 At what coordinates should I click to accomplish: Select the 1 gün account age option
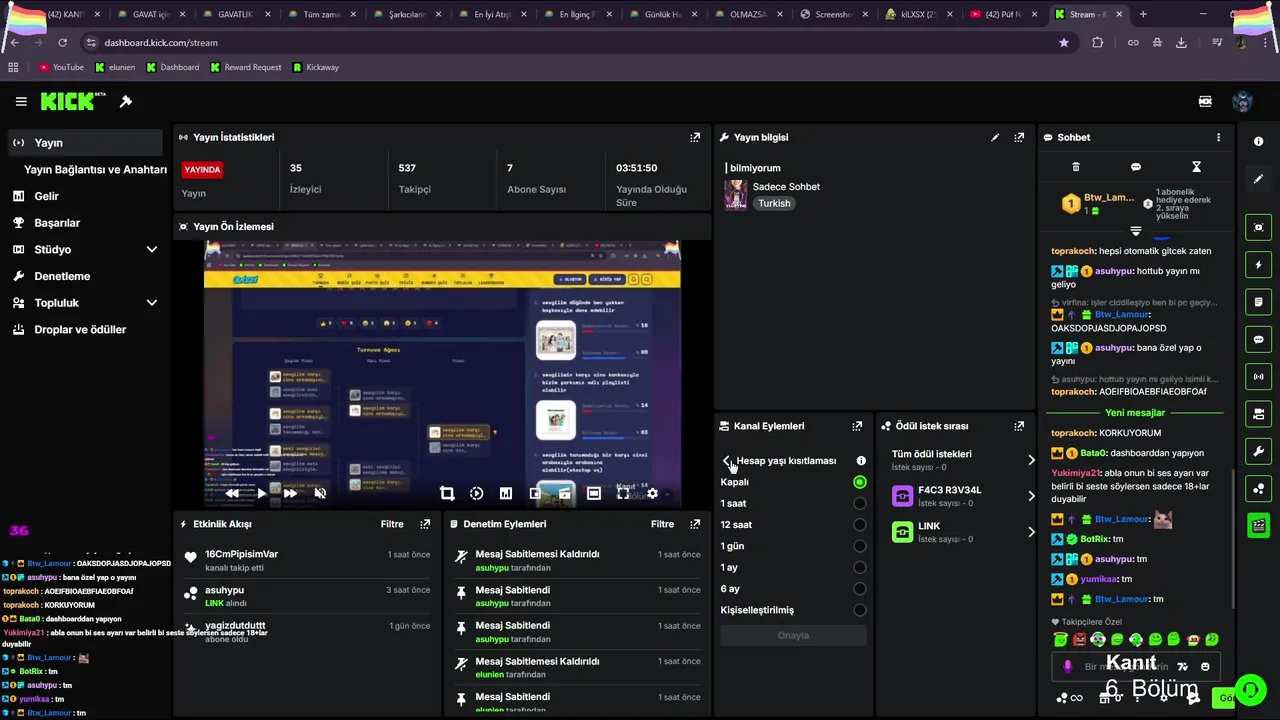(860, 546)
